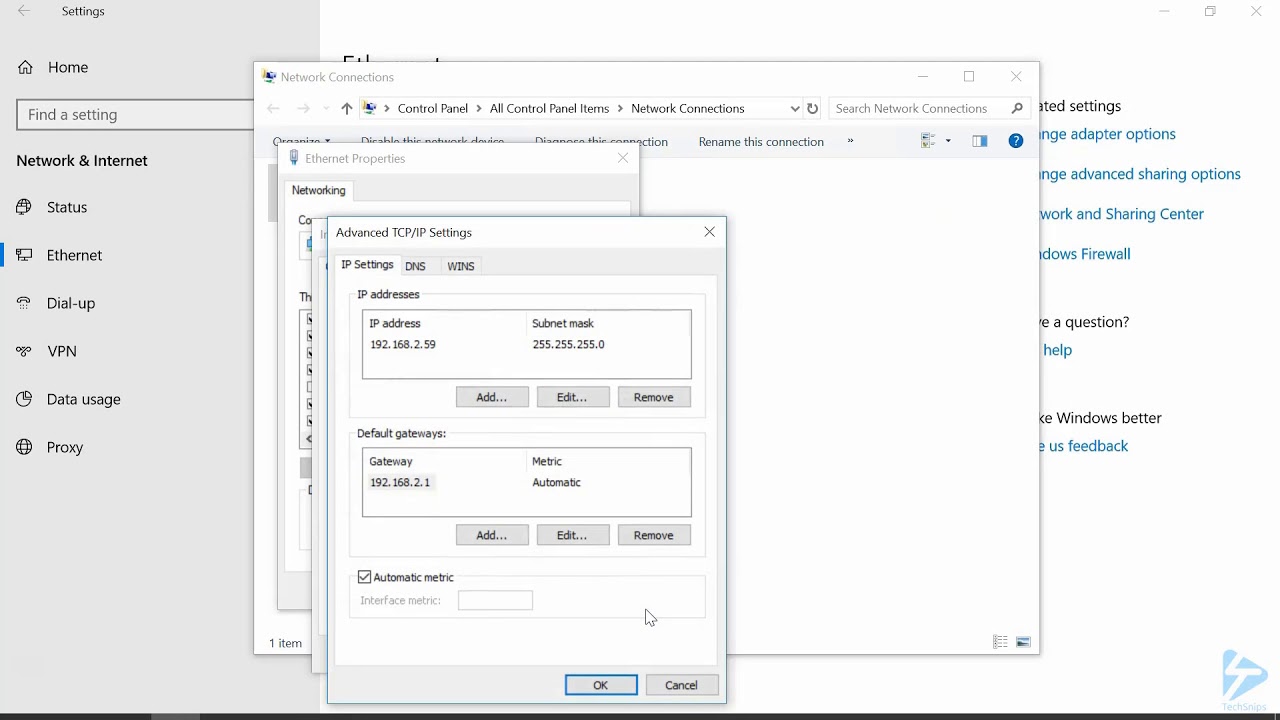
Task: Open Network and Sharing Center link
Action: pyautogui.click(x=1122, y=214)
